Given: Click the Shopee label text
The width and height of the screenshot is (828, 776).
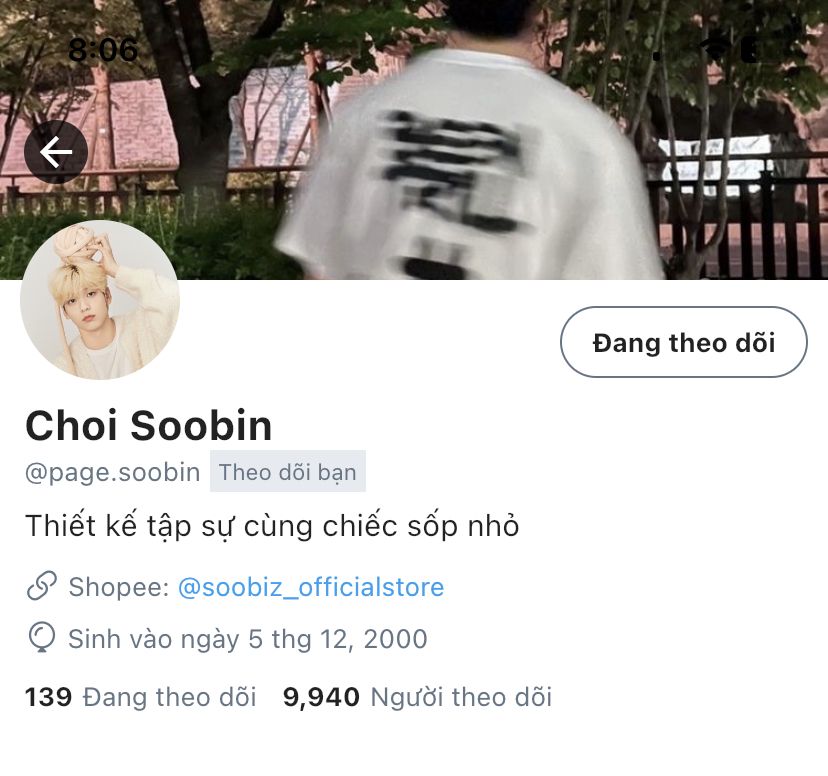Looking at the screenshot, I should [x=119, y=587].
